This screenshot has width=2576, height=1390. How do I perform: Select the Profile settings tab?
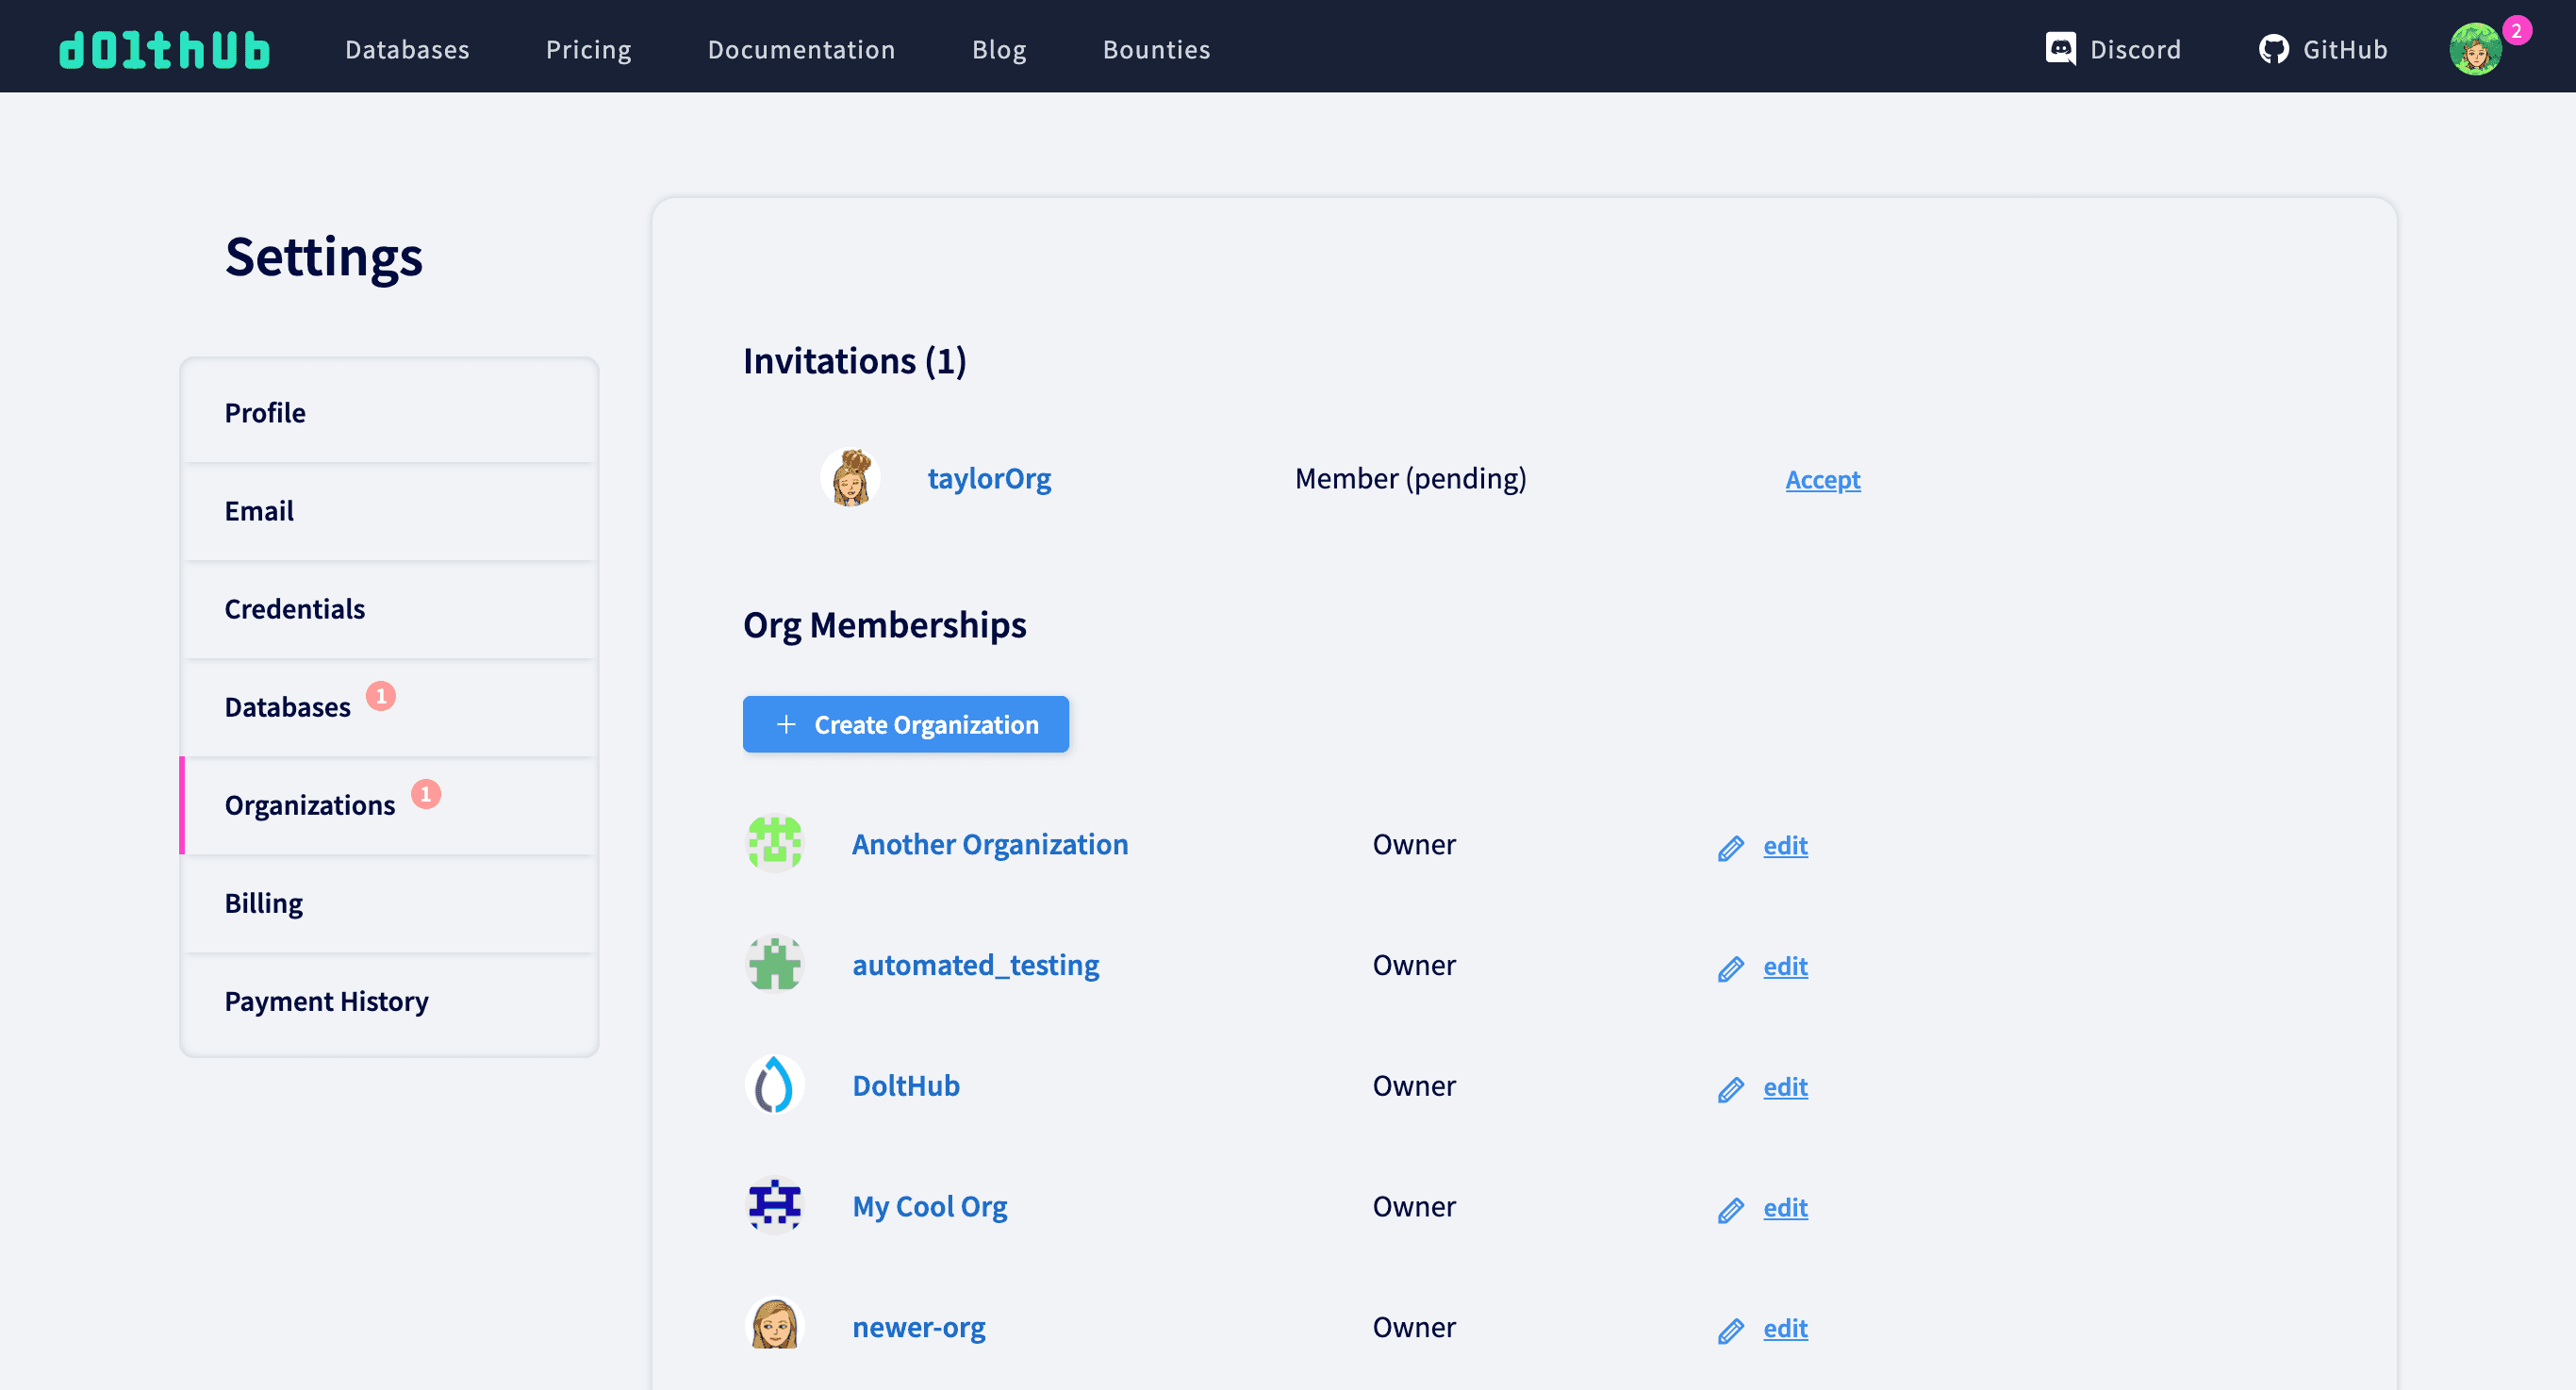389,412
